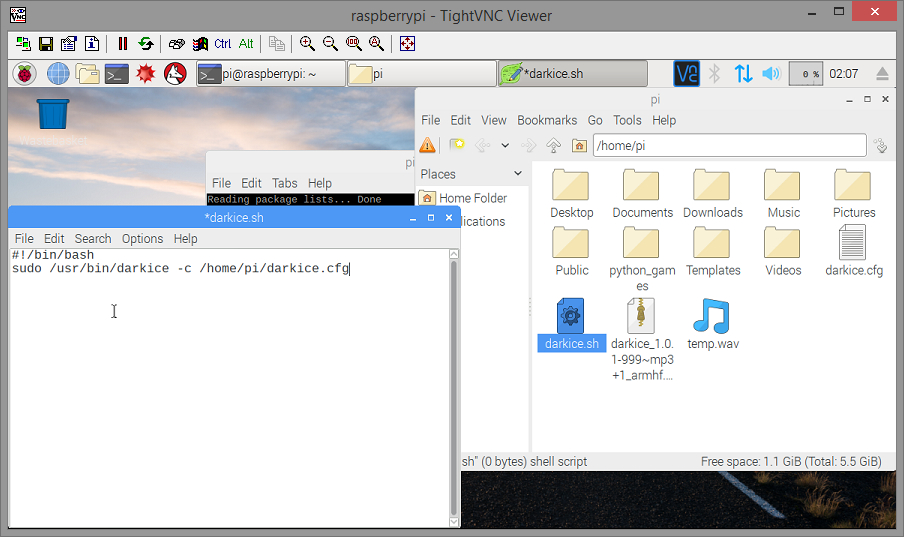Click the Go up to parent folder arrow
The width and height of the screenshot is (904, 537).
[553, 145]
